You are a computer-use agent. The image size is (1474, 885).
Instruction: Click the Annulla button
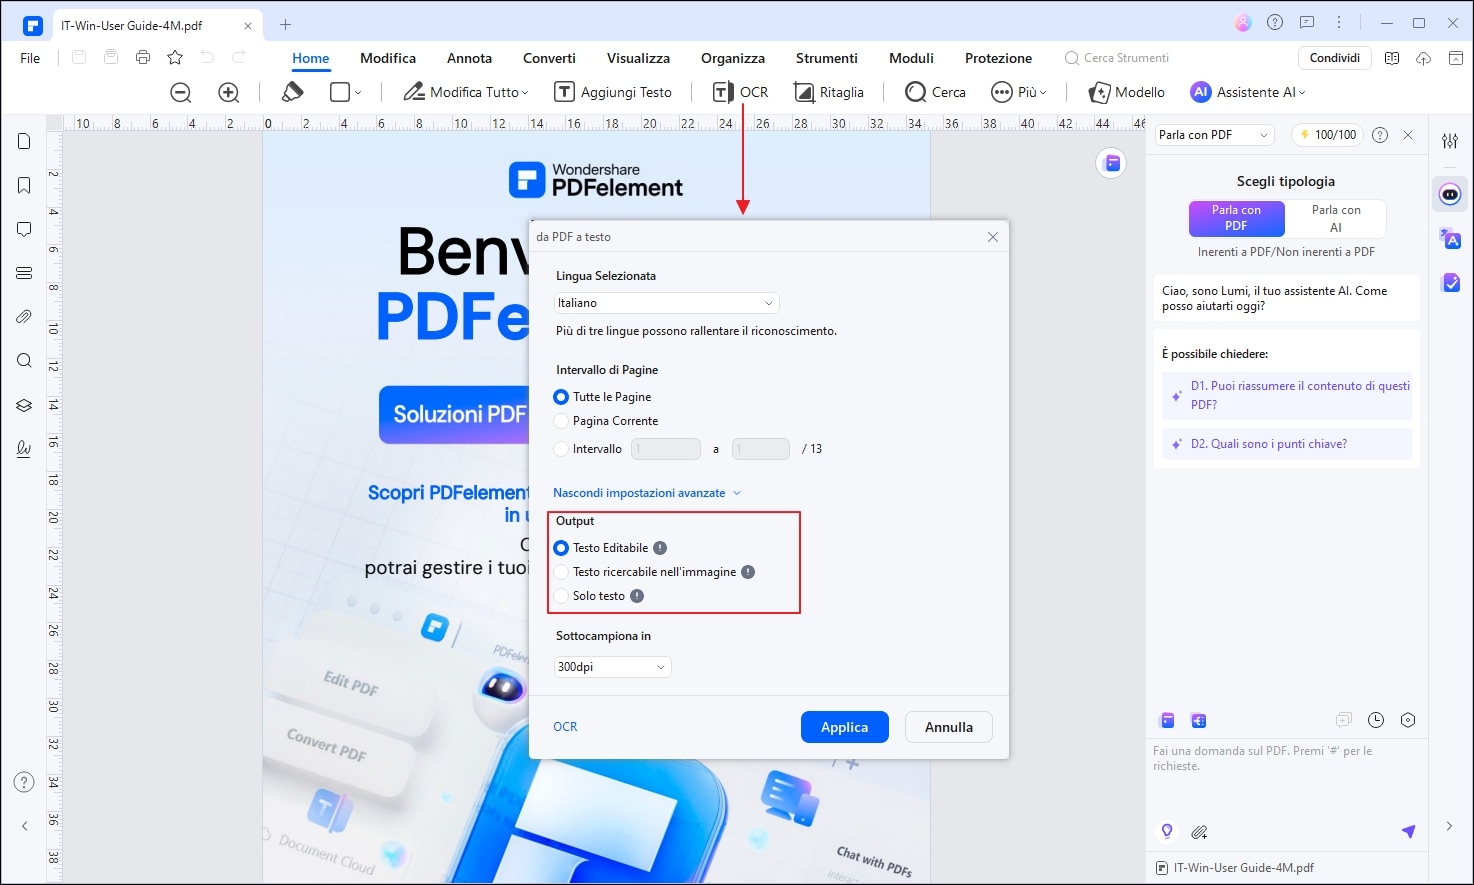[949, 727]
